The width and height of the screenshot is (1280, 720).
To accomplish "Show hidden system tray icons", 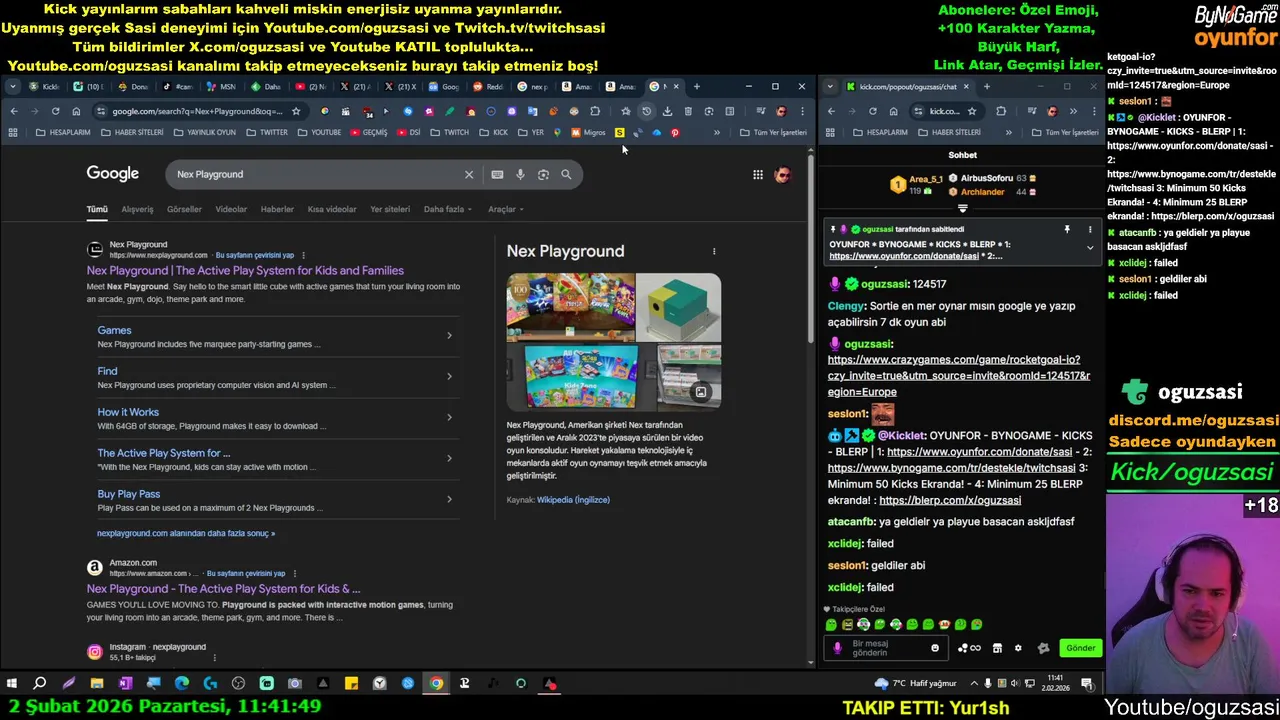I will 975,684.
